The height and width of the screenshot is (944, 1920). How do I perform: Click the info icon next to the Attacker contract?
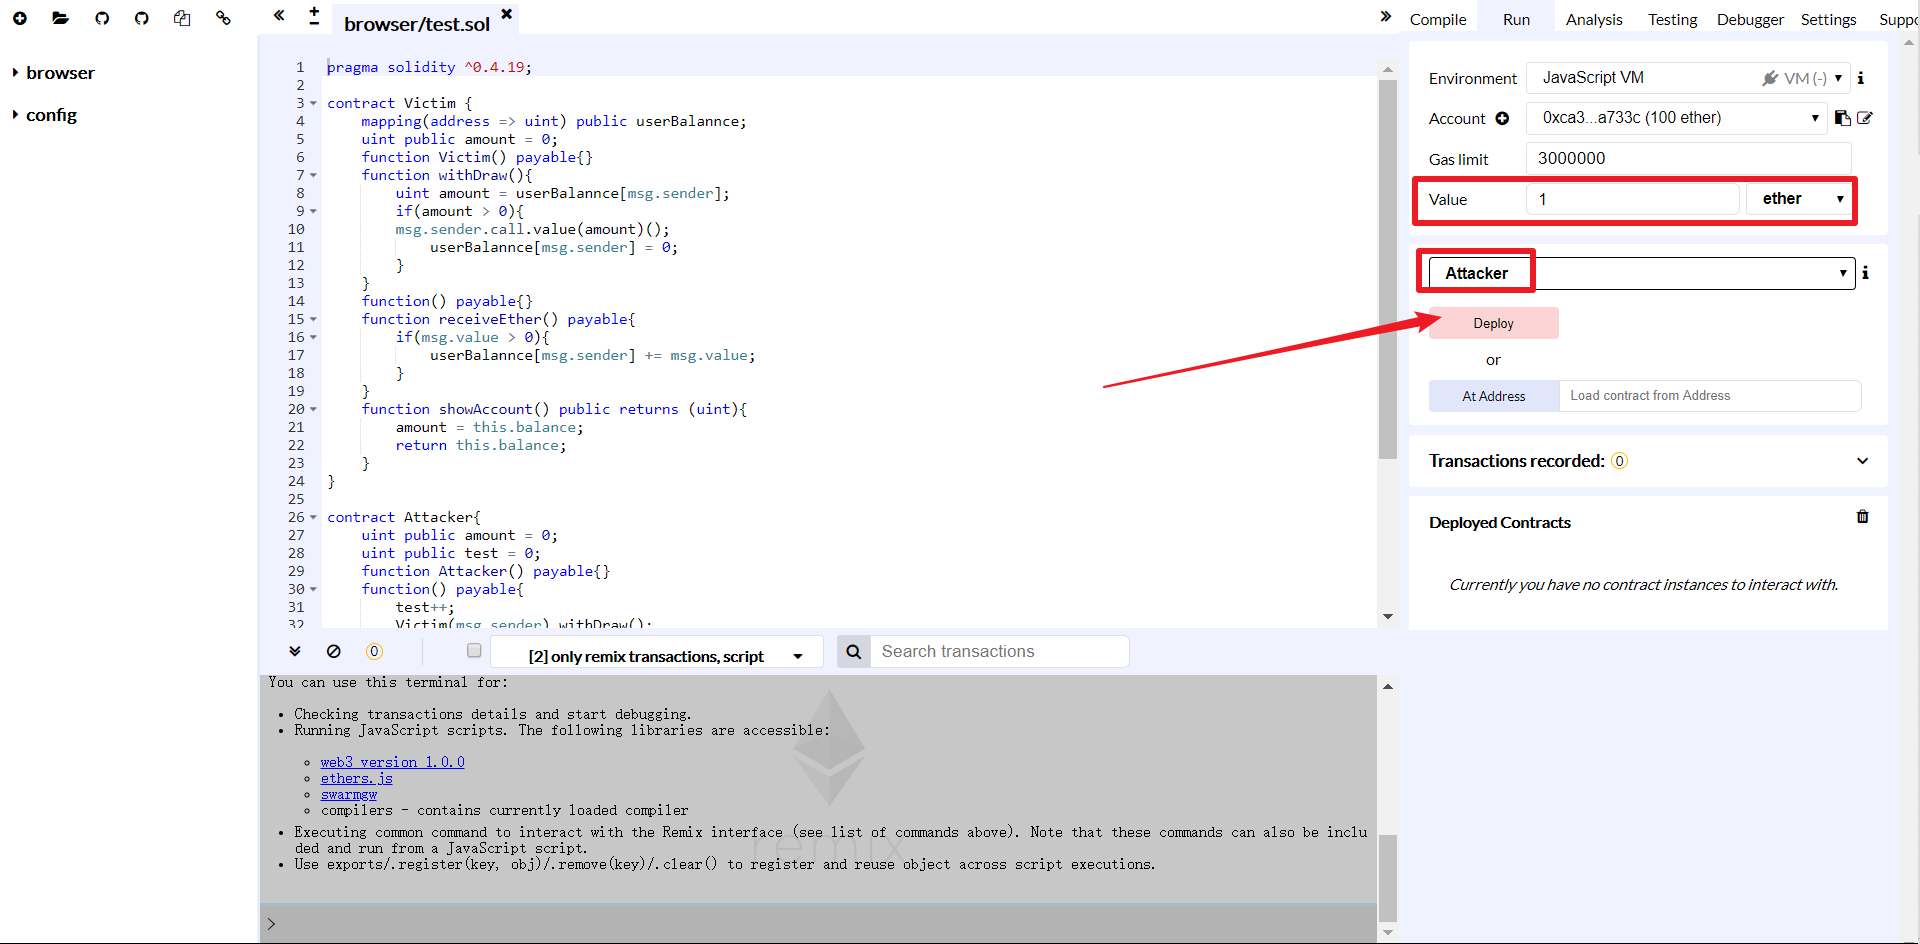(1865, 273)
